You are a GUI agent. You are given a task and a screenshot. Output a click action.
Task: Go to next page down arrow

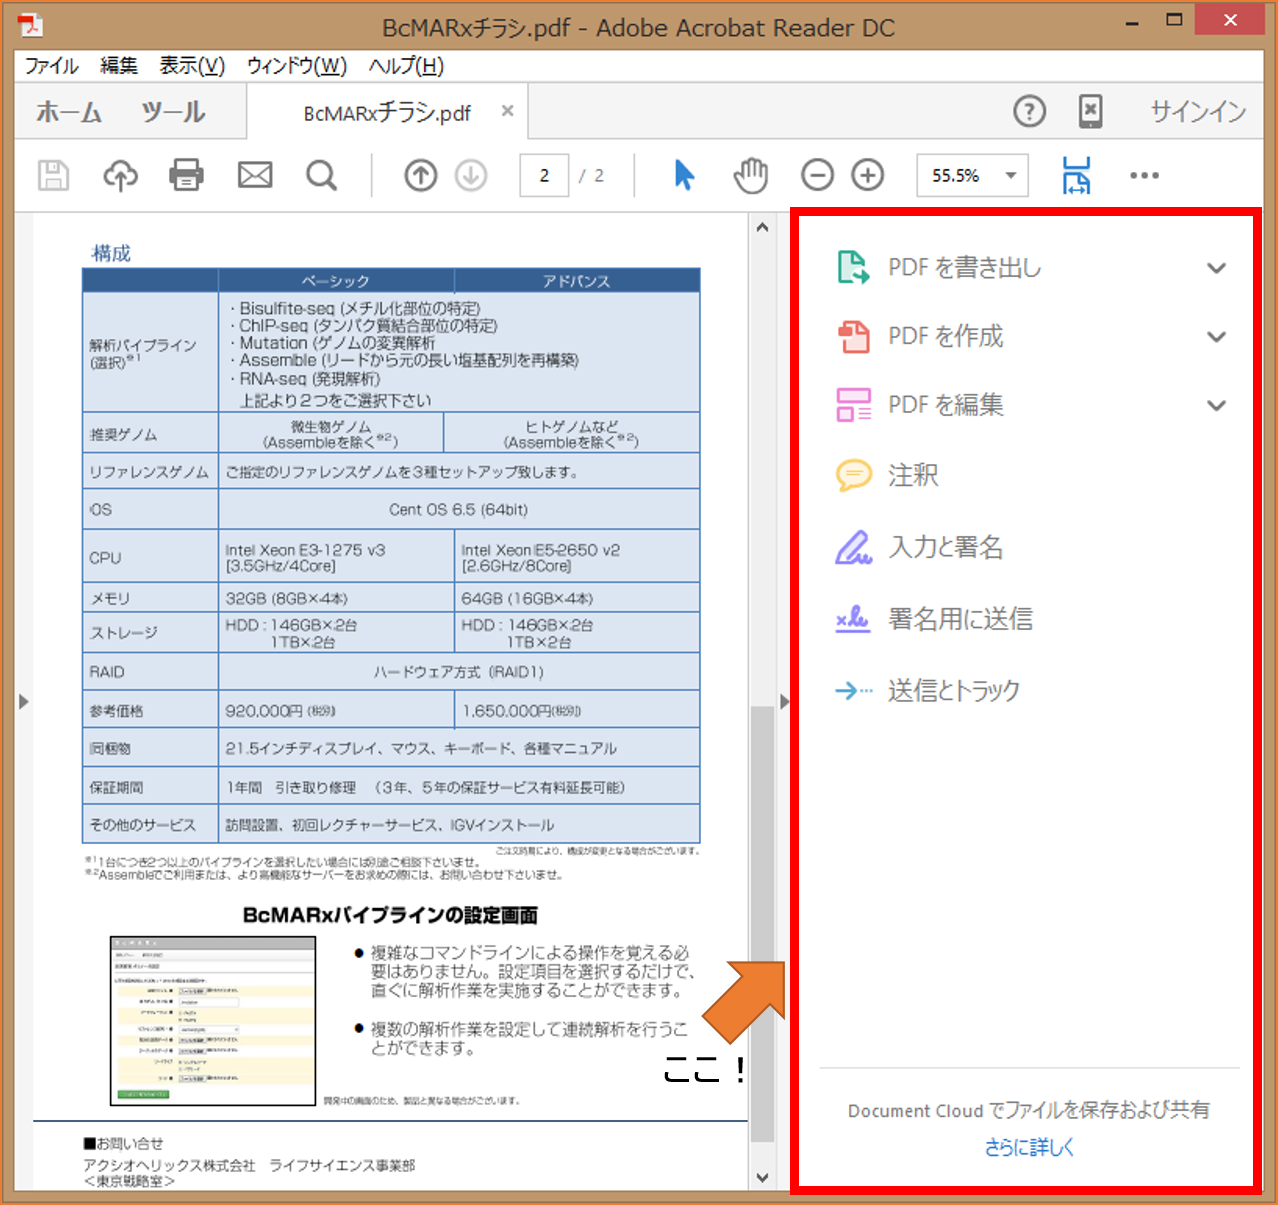tap(471, 176)
